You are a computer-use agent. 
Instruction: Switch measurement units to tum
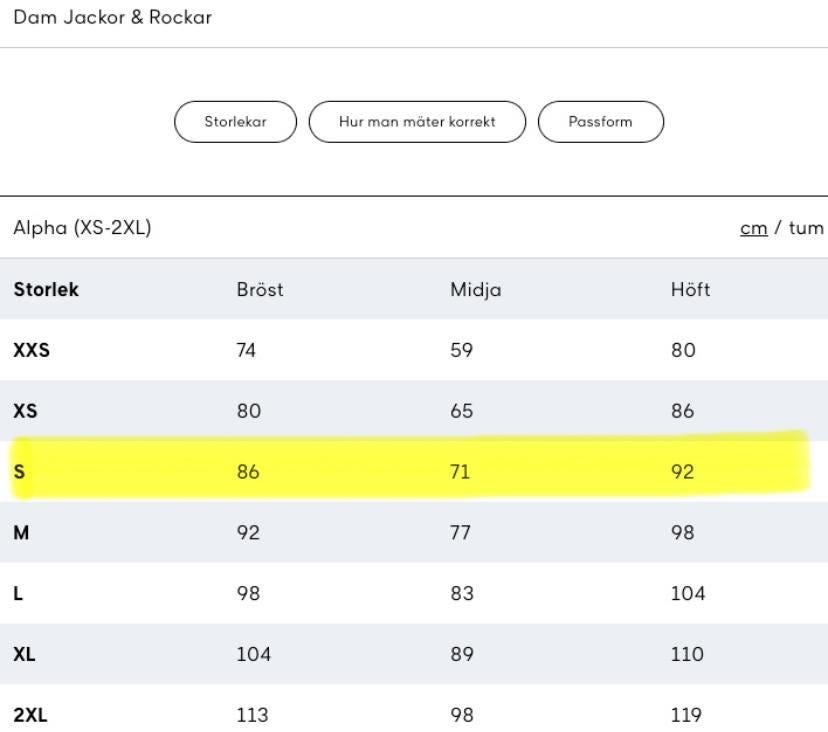(806, 228)
